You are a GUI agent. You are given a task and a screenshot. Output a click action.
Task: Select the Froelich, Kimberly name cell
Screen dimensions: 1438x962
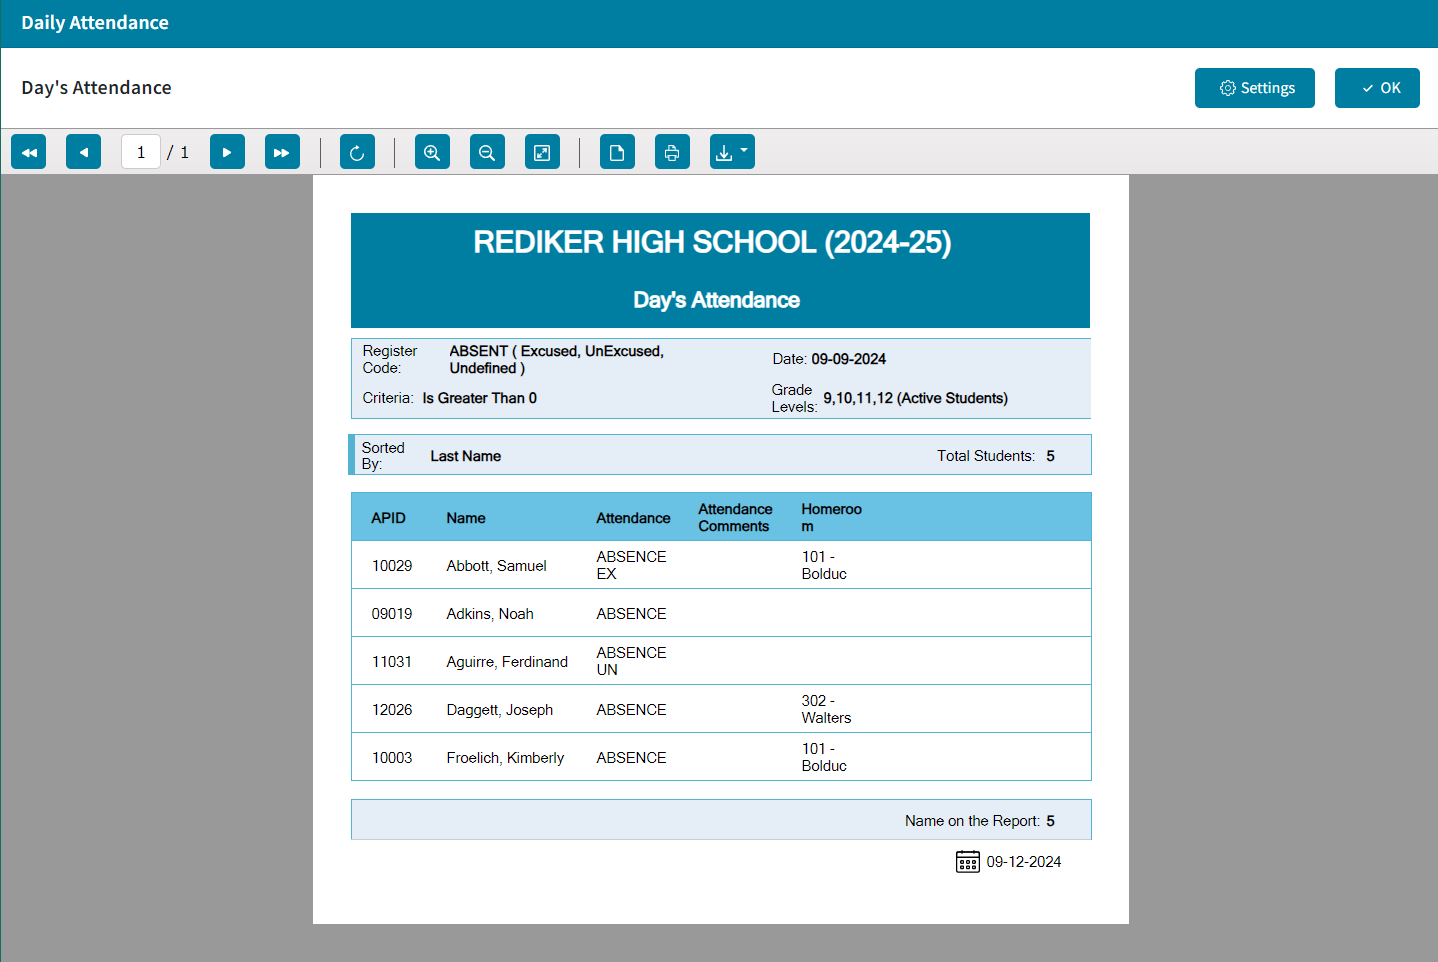[x=505, y=758]
